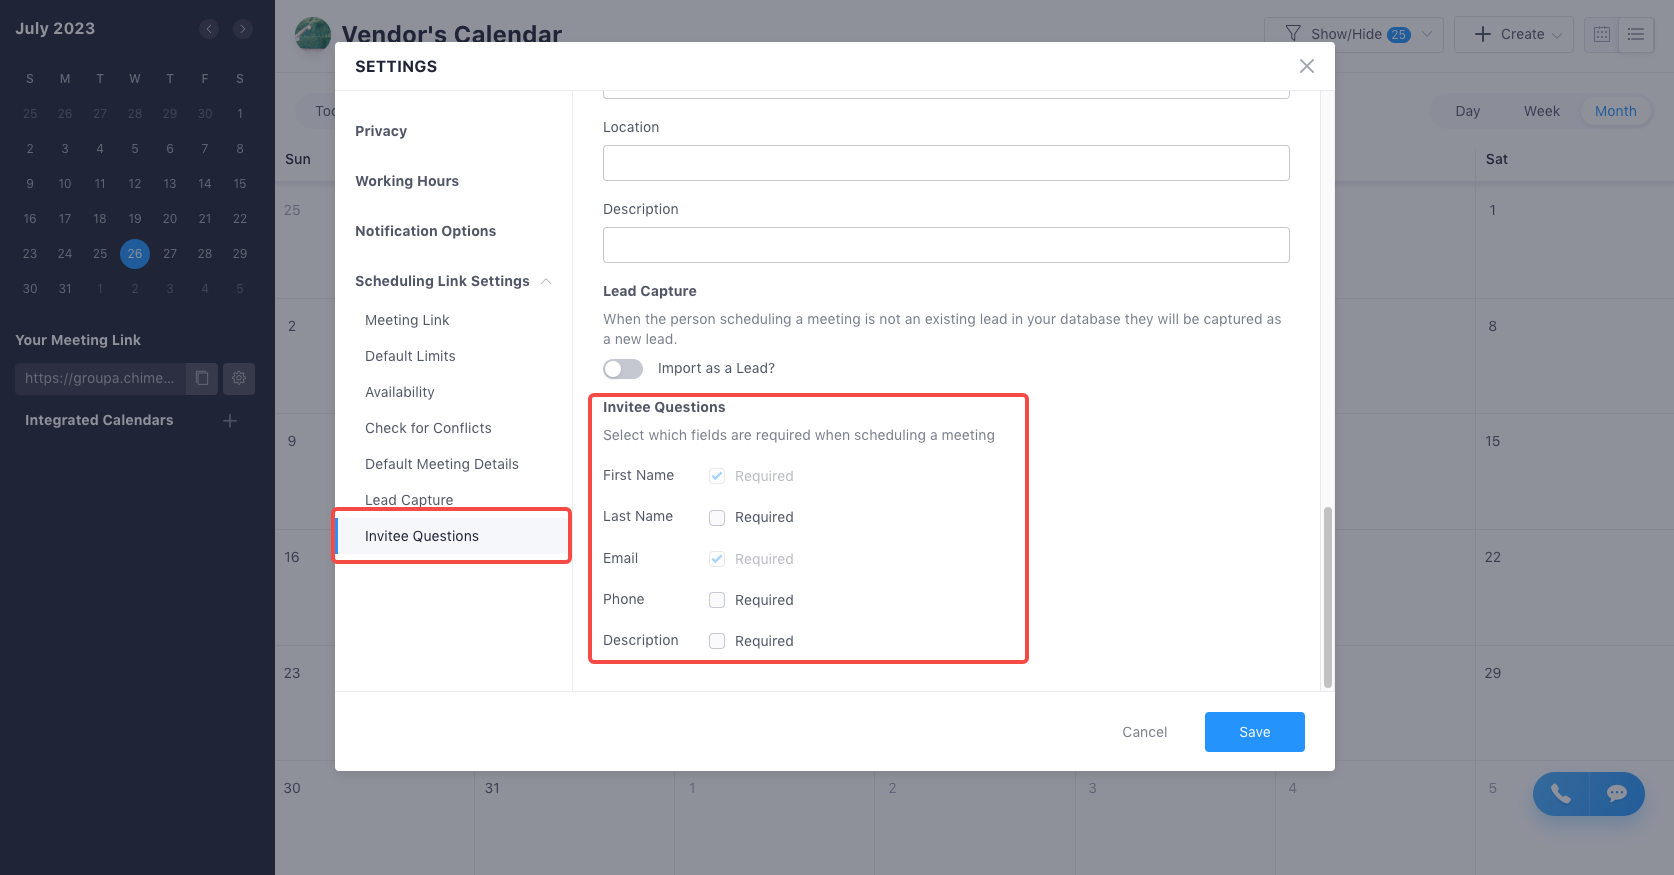Open meeting link settings gear icon
This screenshot has width=1674, height=875.
239,378
